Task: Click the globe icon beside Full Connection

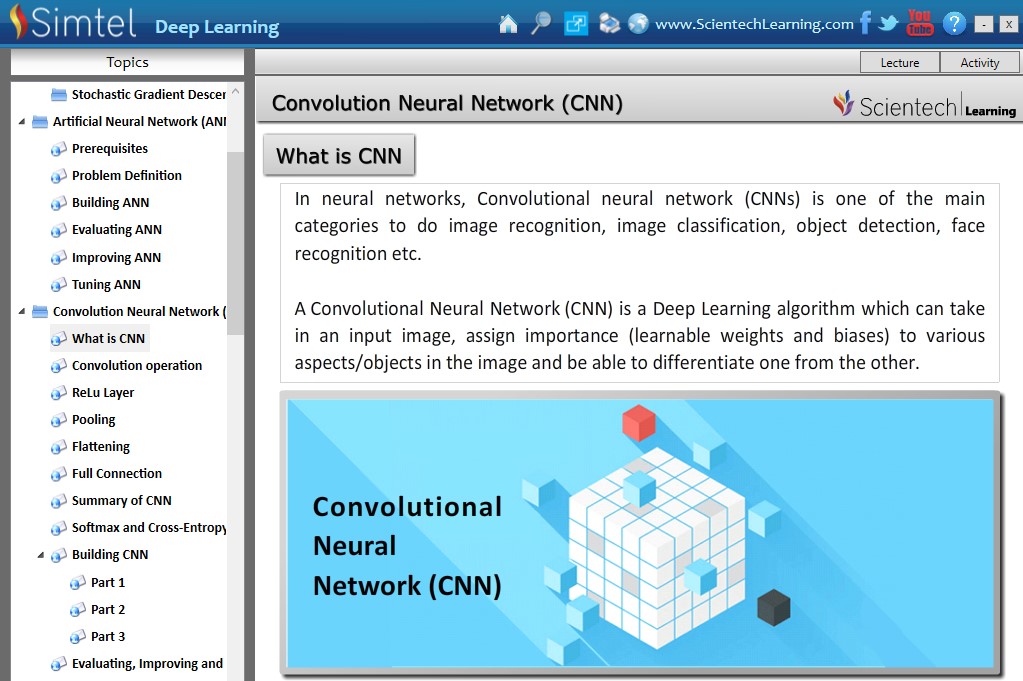Action: click(x=59, y=474)
